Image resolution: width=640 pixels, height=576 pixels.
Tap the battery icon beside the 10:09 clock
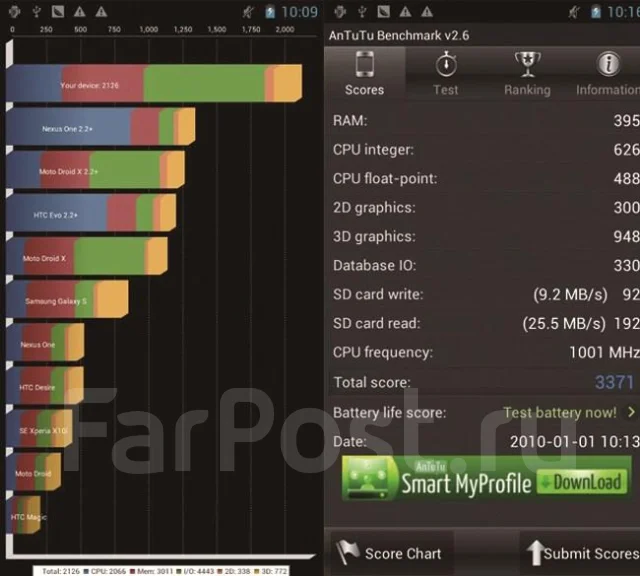270,12
